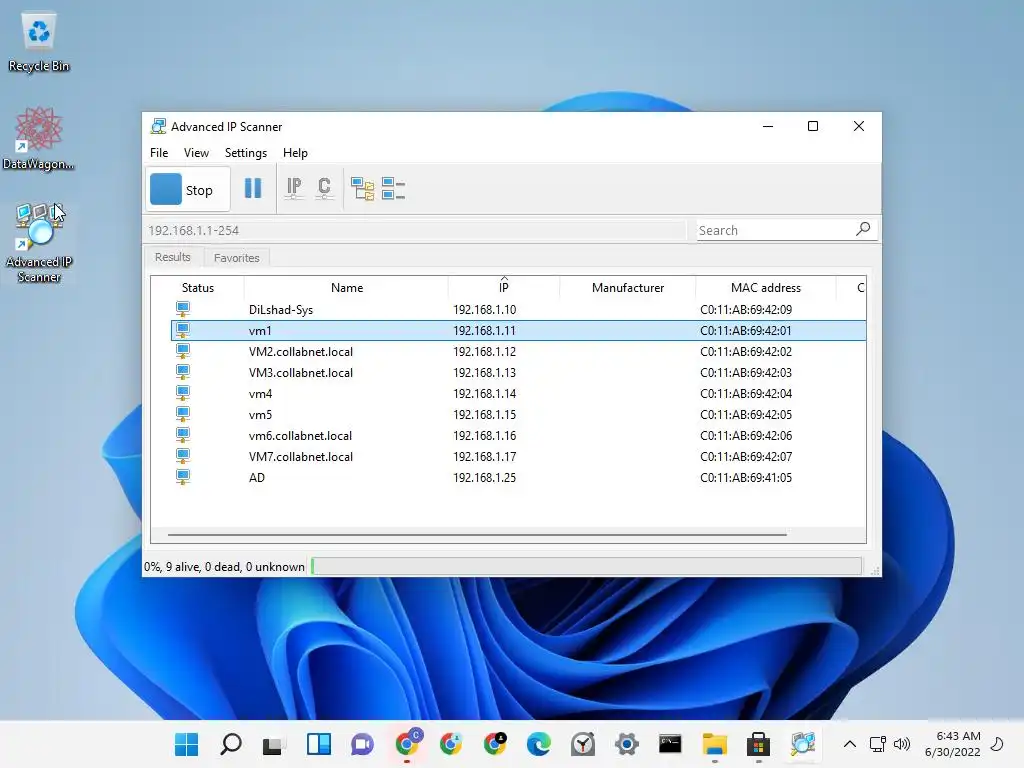The width and height of the screenshot is (1024, 768).
Task: Open the Help menu
Action: (295, 153)
